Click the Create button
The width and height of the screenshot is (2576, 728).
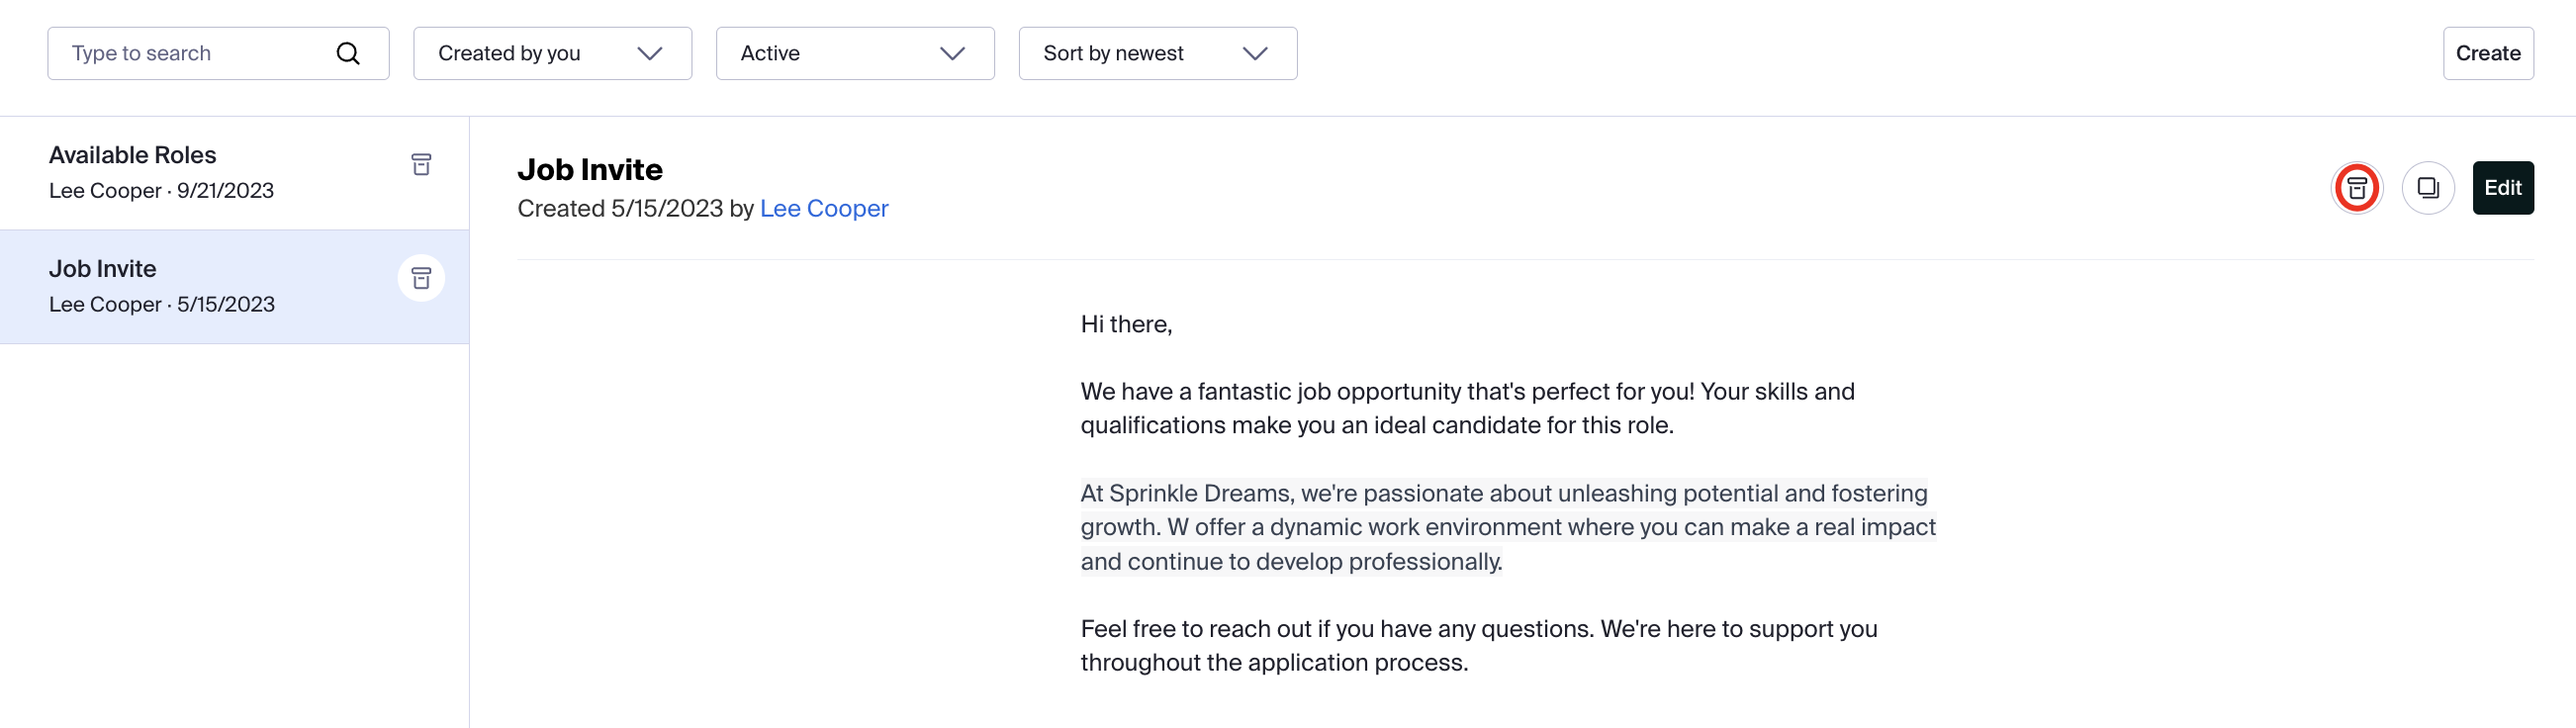click(x=2488, y=53)
